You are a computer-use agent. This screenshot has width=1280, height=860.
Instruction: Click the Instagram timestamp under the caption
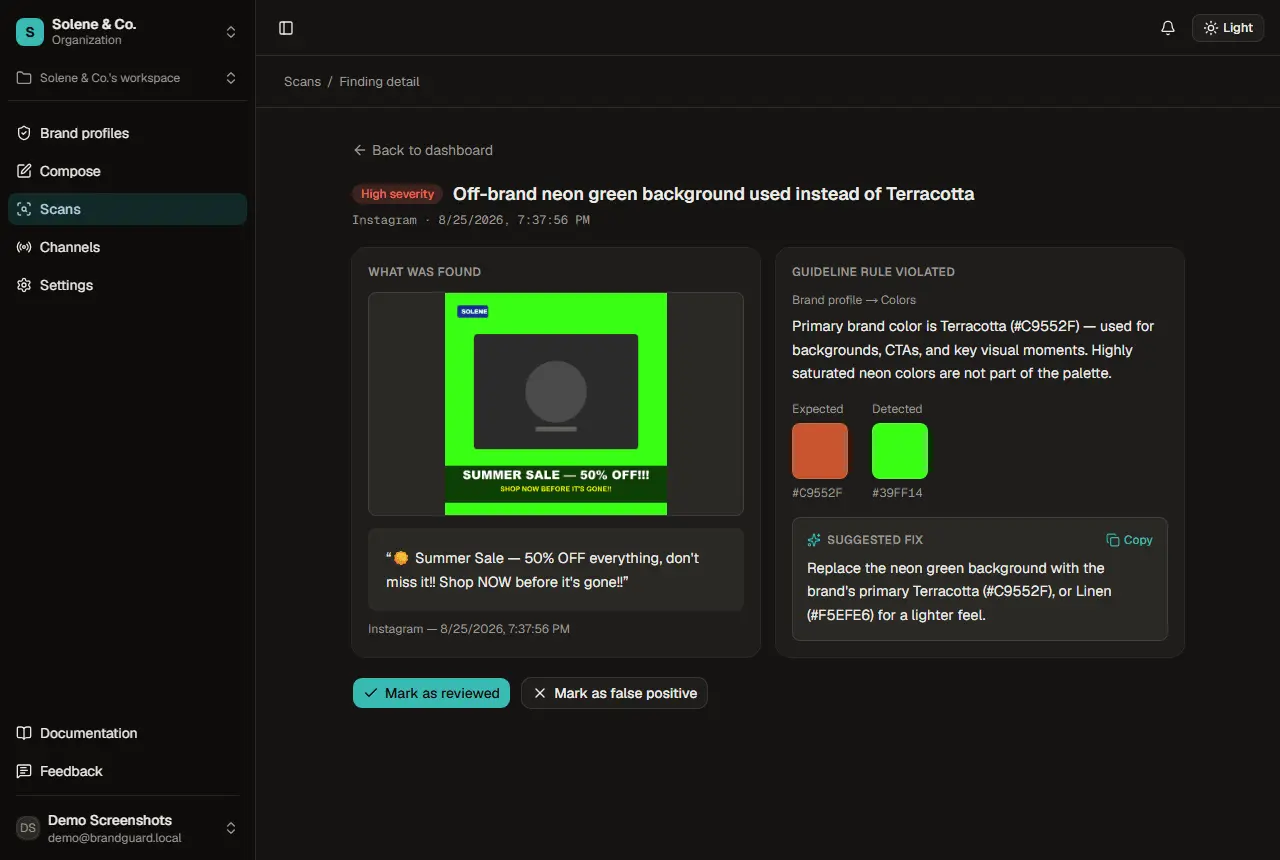click(469, 629)
